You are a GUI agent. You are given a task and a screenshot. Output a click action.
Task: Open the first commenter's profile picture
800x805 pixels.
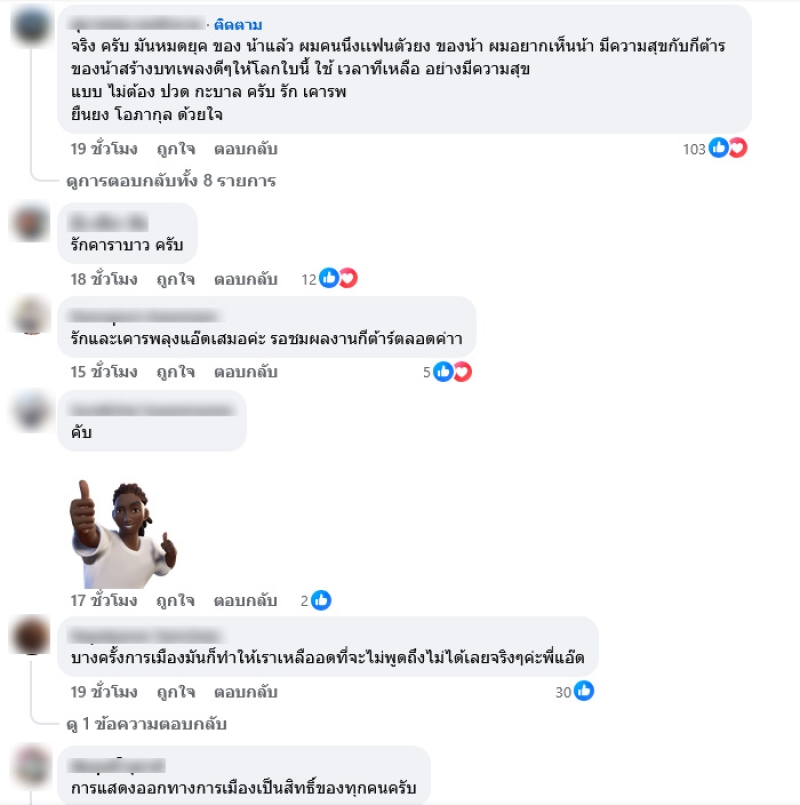point(31,25)
